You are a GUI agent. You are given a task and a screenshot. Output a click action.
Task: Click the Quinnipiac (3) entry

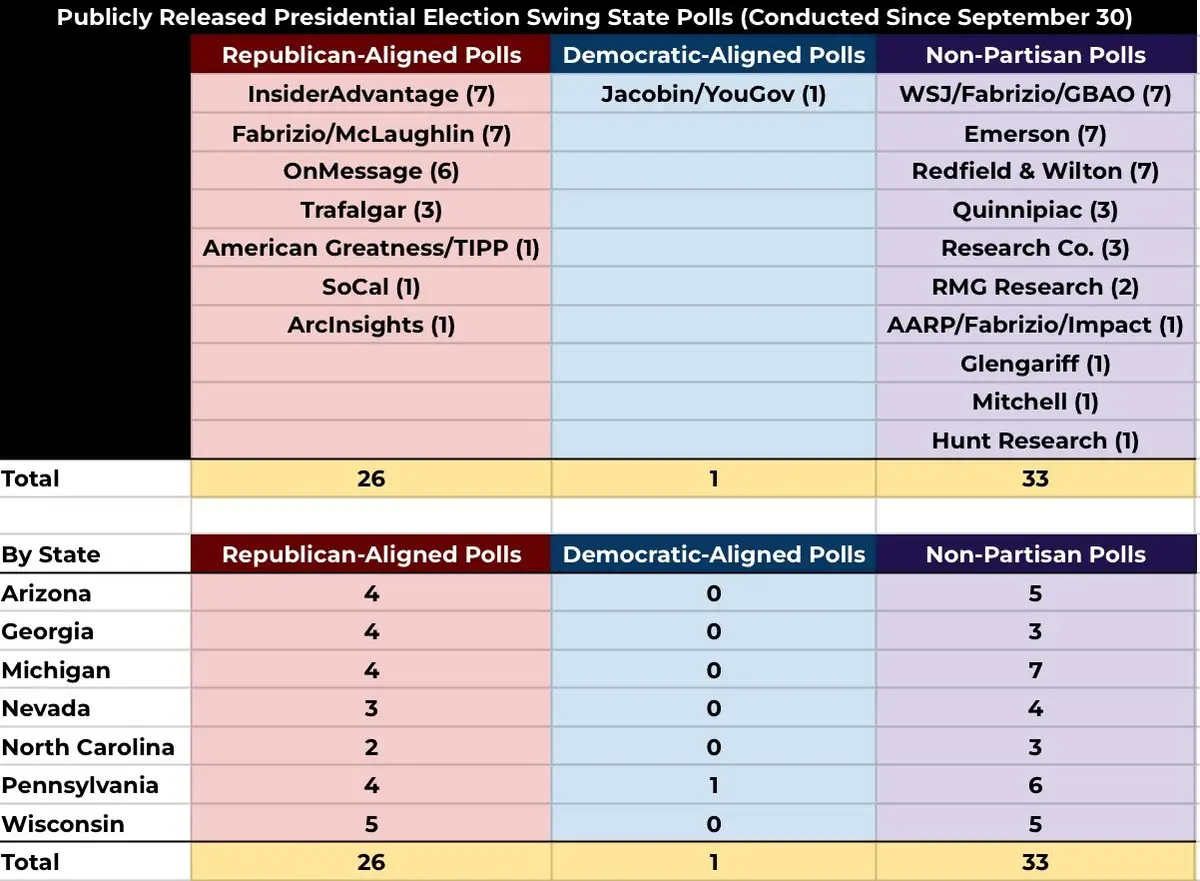[1035, 210]
